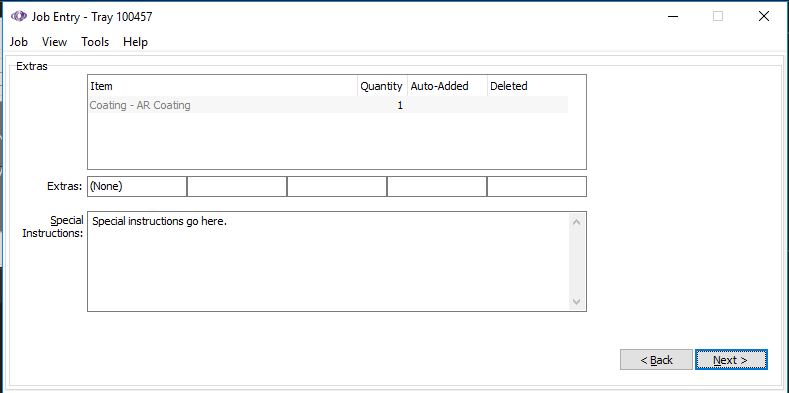Viewport: 789px width, 393px height.
Task: Open the Tools menu
Action: point(95,42)
